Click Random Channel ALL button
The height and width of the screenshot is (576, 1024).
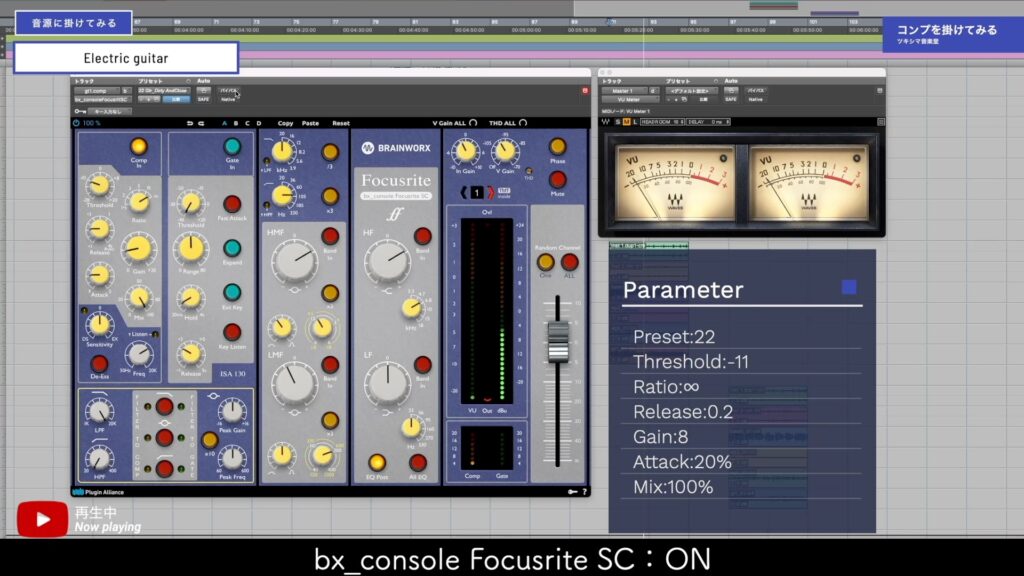pos(569,262)
